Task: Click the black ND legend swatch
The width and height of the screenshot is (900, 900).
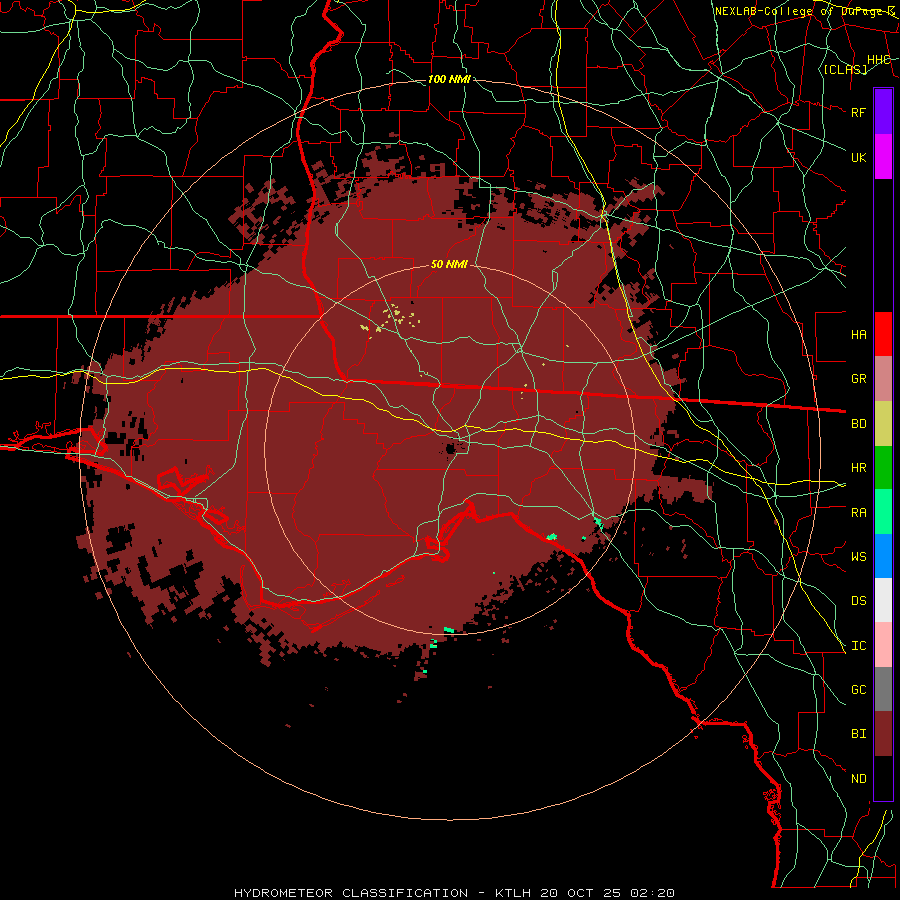Action: 883,778
